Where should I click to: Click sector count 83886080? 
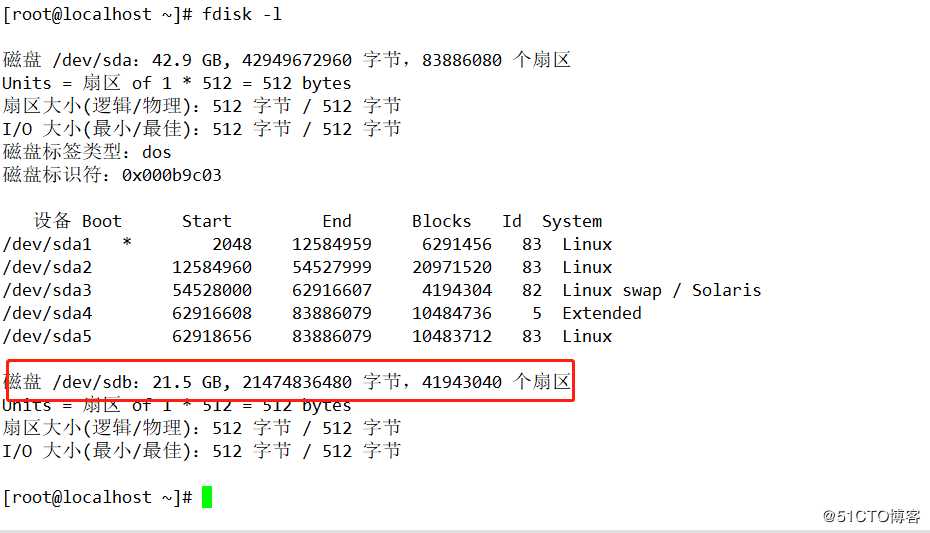point(461,60)
